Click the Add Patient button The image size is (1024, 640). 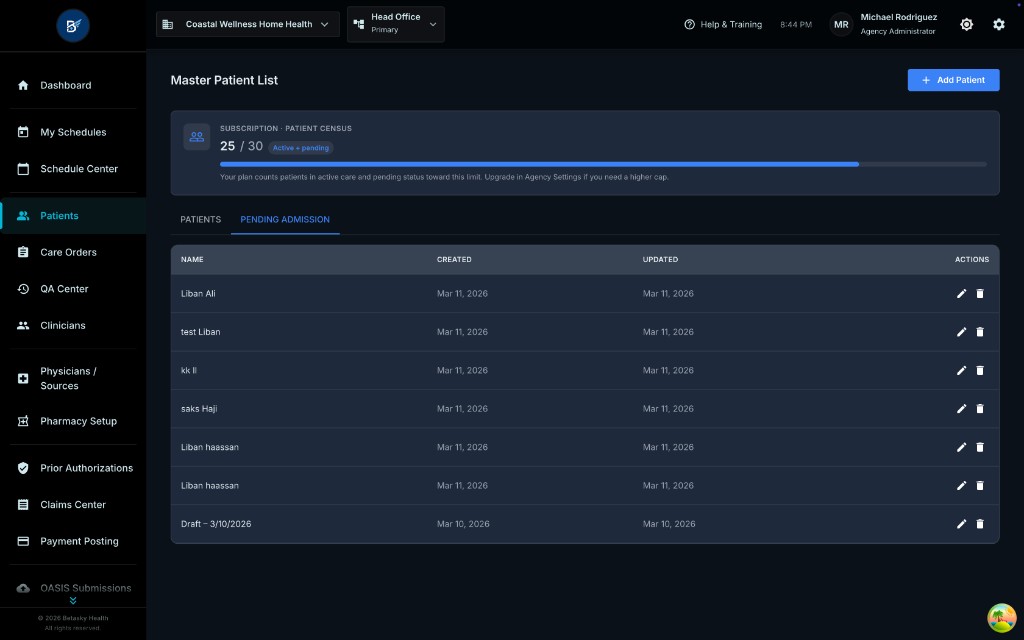click(x=953, y=80)
